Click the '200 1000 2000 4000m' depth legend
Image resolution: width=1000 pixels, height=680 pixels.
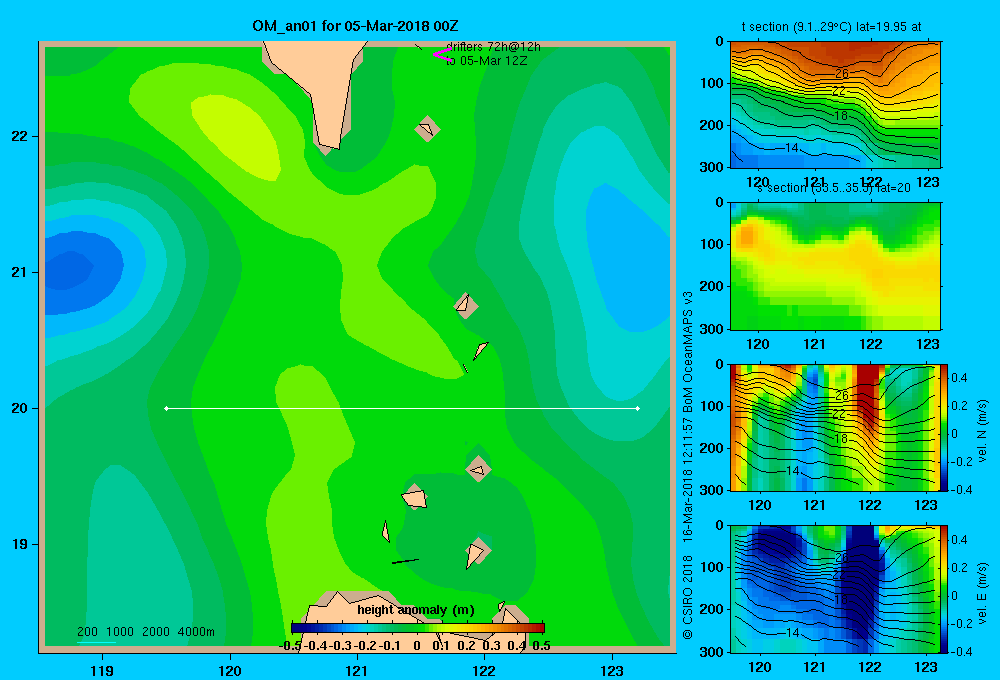[x=145, y=632]
